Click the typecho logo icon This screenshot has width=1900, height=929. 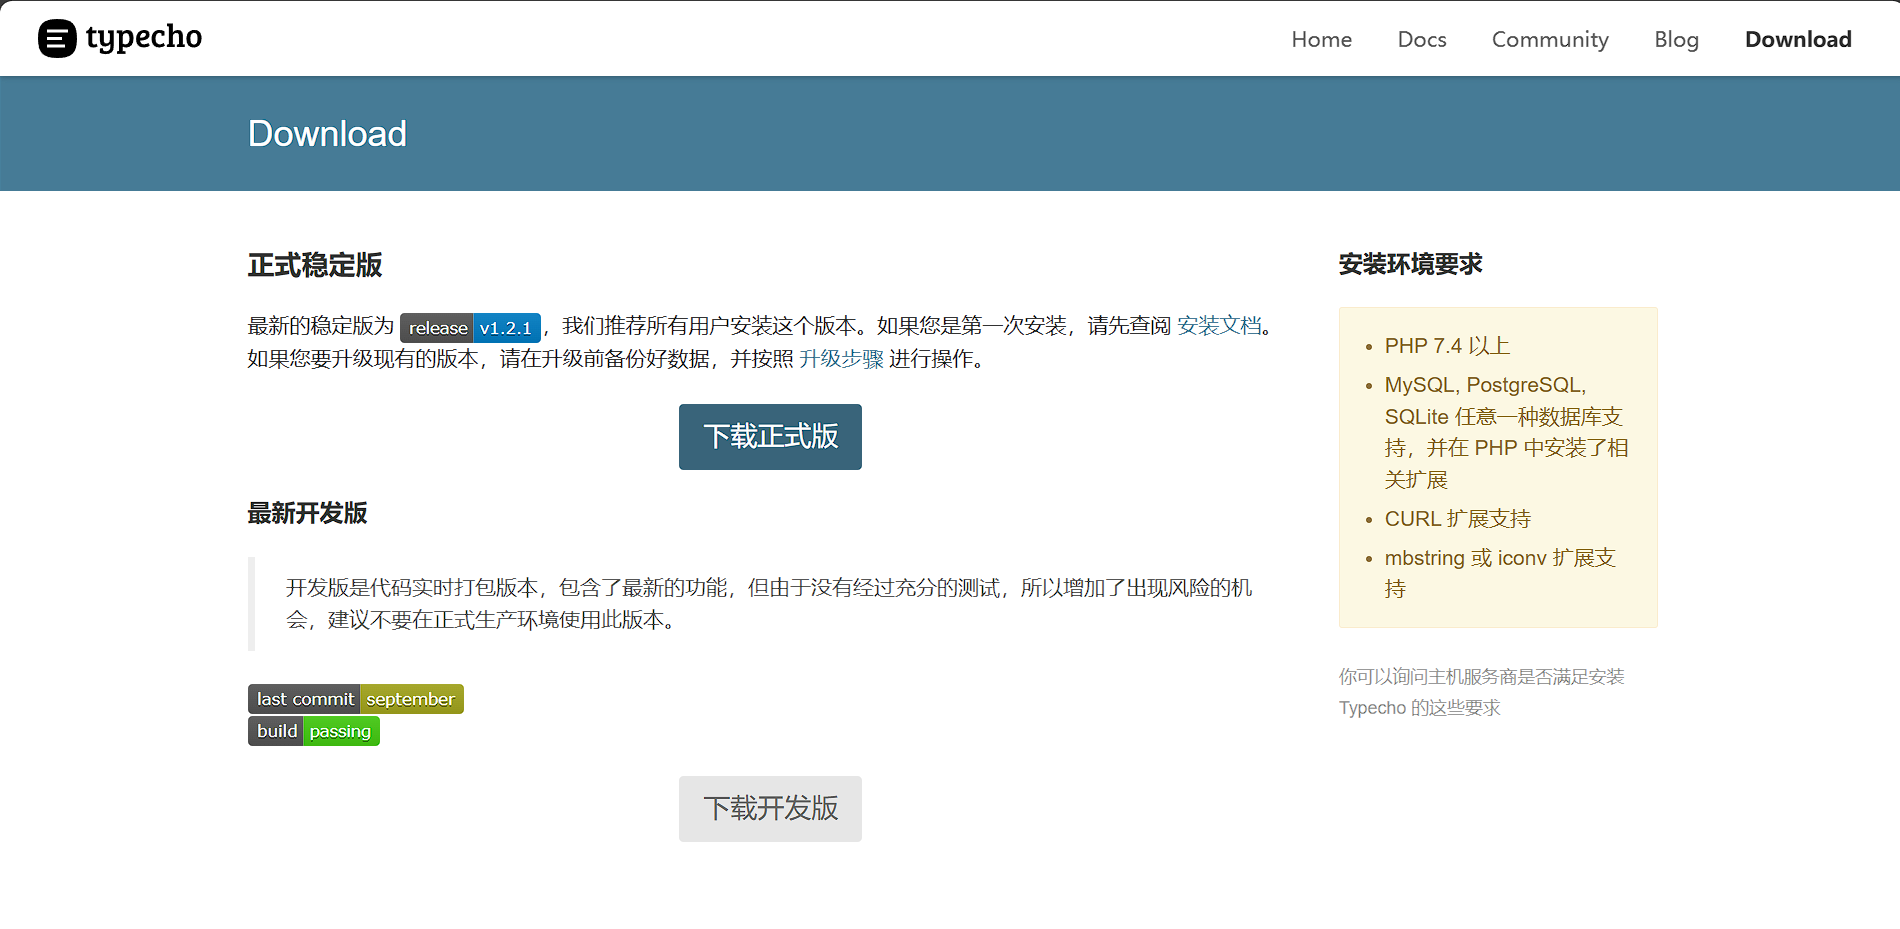pos(57,39)
